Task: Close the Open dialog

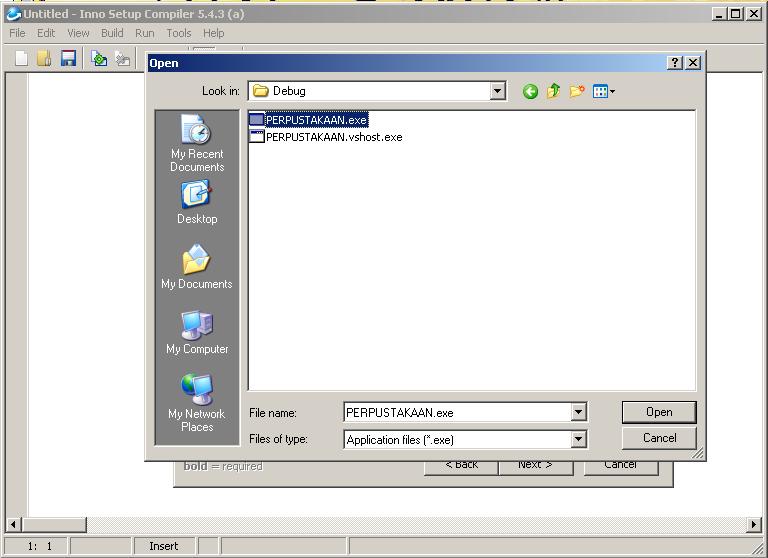Action: pos(693,62)
